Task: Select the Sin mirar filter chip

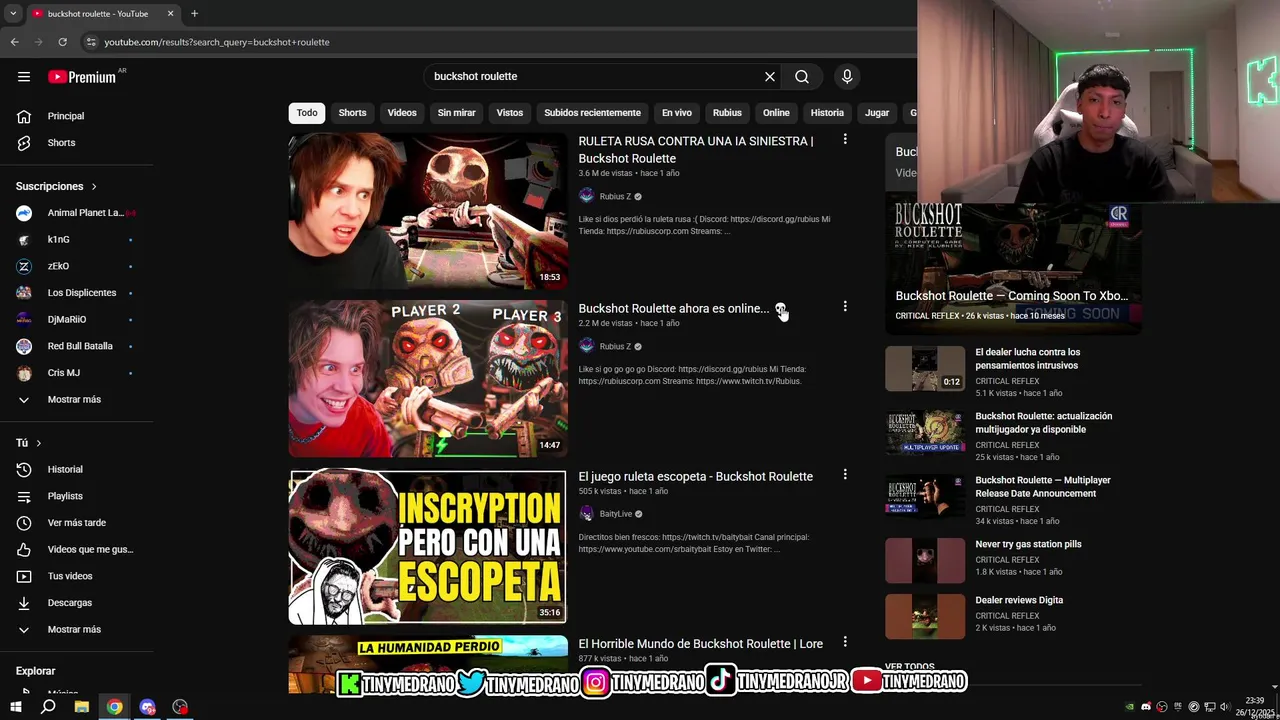Action: point(456,113)
